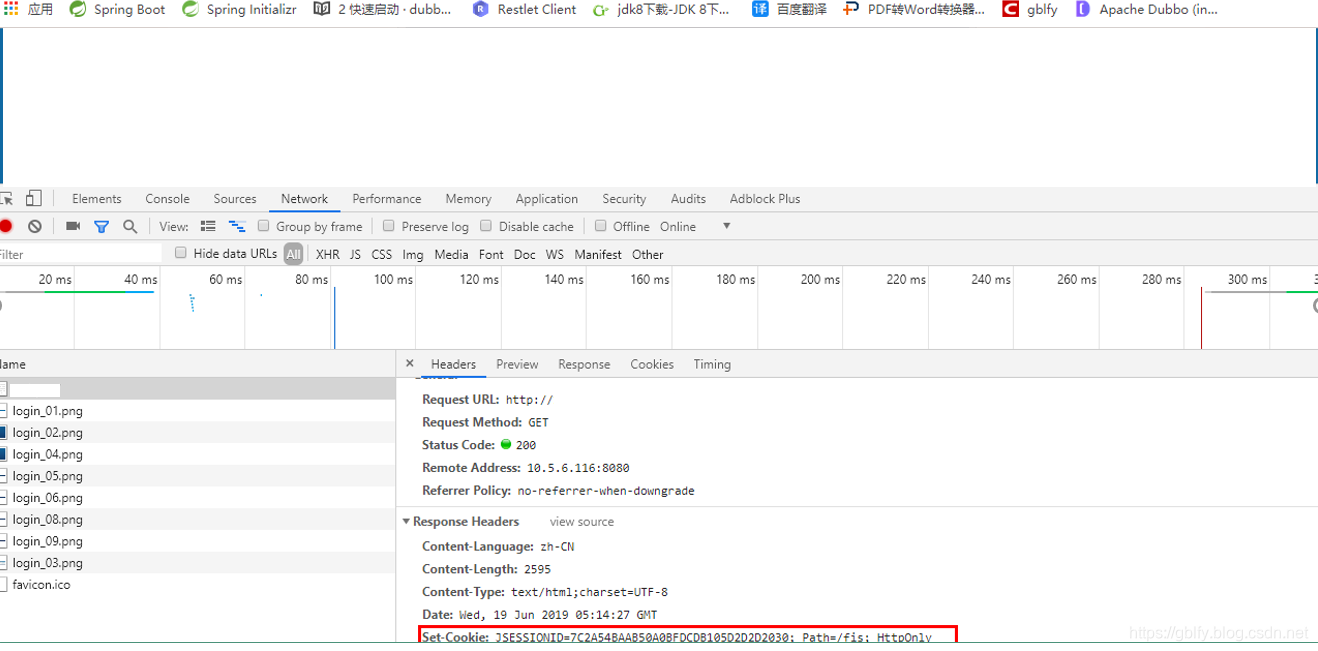Screen dimensions: 1318x651
Task: Filter requests by Other
Action: pos(648,255)
